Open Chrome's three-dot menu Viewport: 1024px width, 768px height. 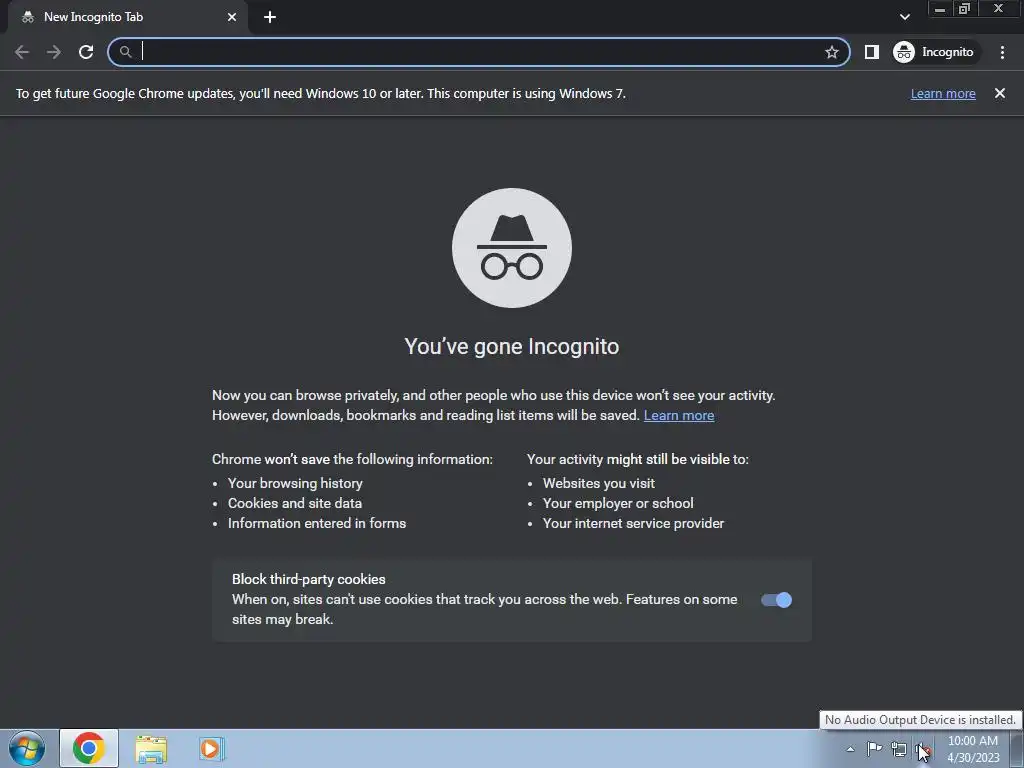click(x=1002, y=52)
